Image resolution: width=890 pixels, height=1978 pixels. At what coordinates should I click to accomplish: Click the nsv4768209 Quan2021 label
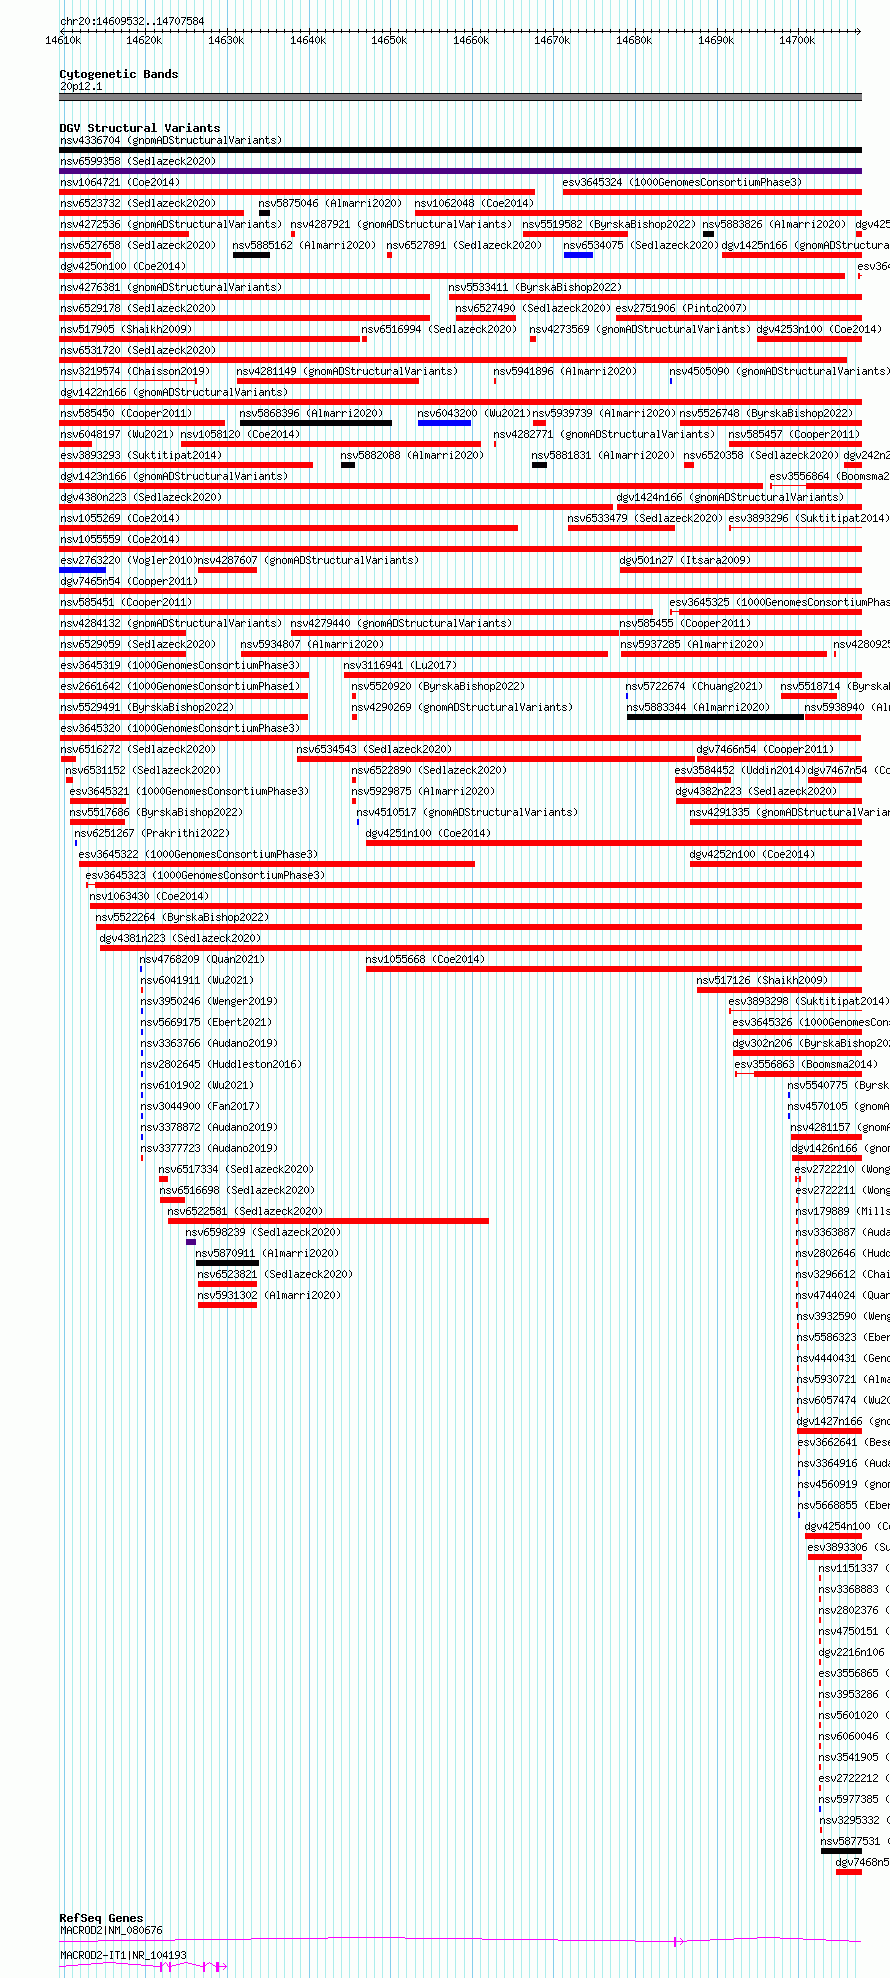point(203,959)
